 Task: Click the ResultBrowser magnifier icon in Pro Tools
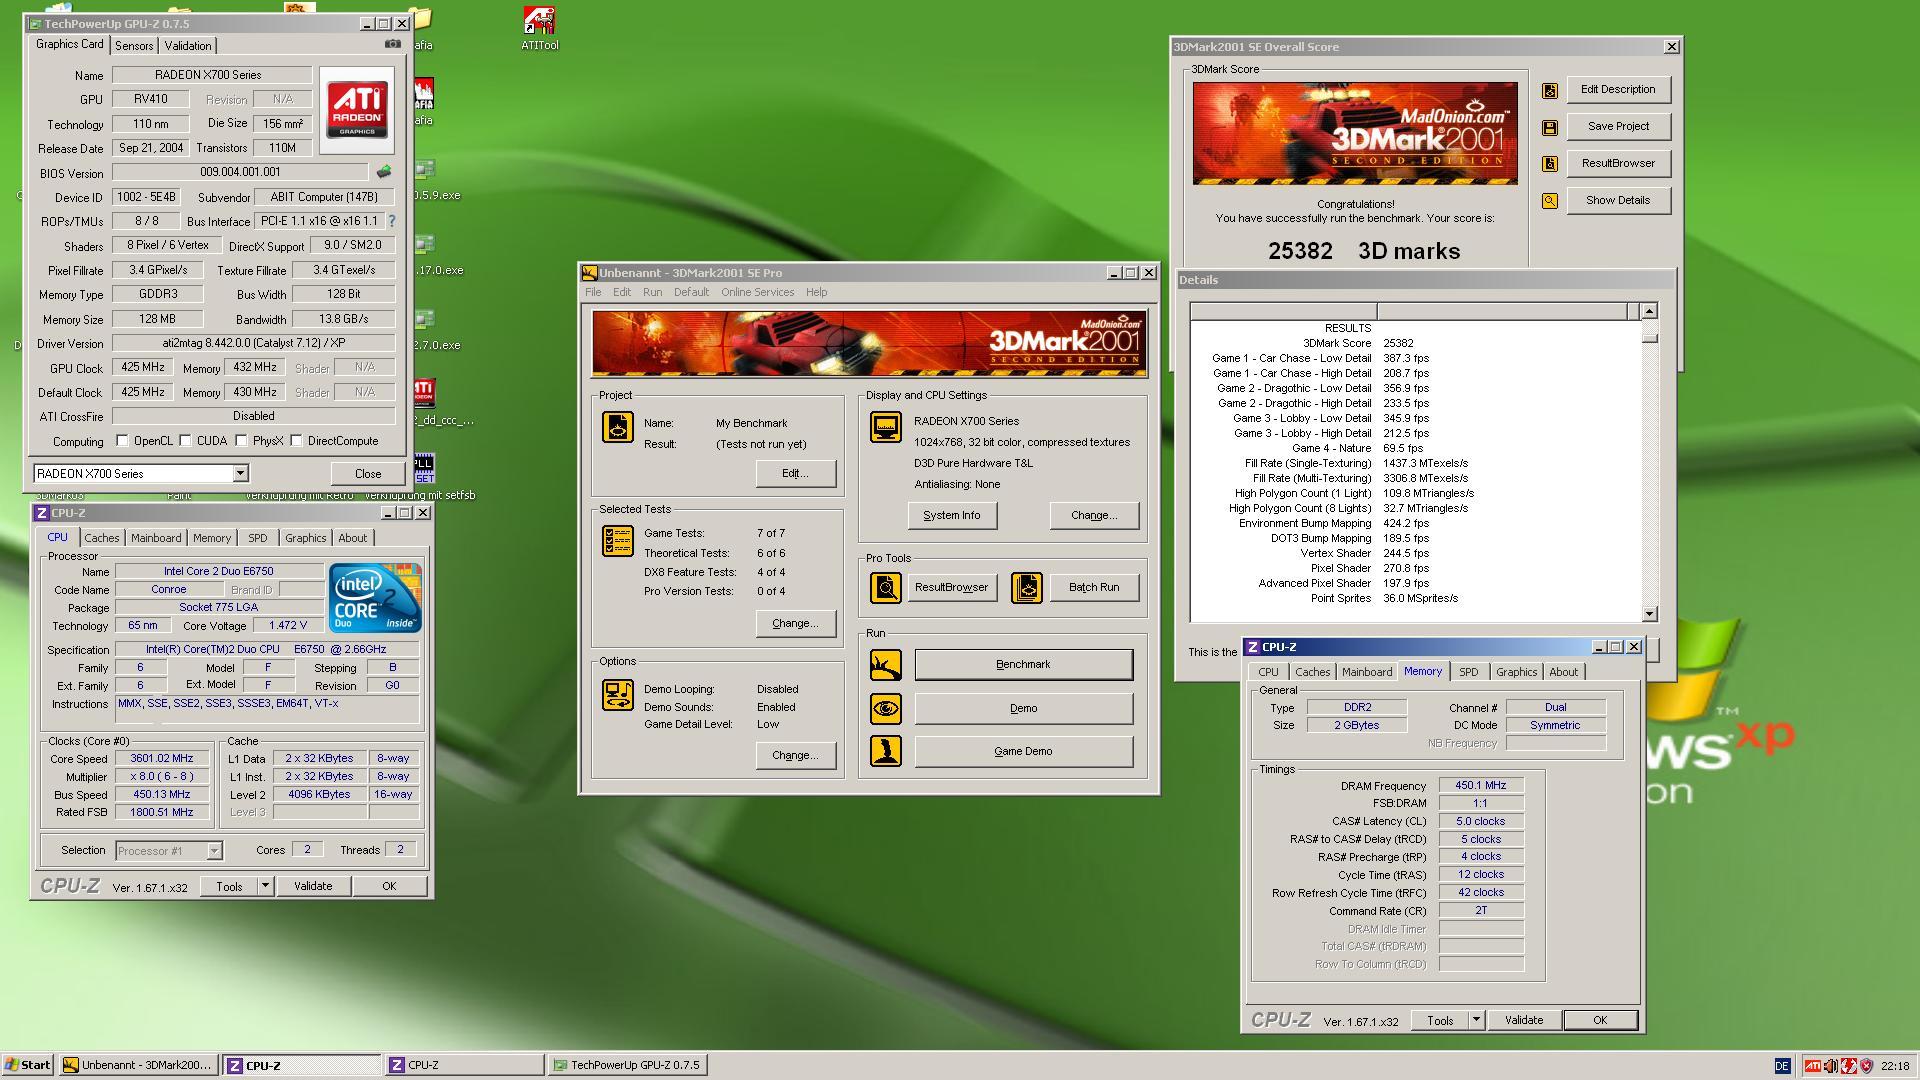885,588
